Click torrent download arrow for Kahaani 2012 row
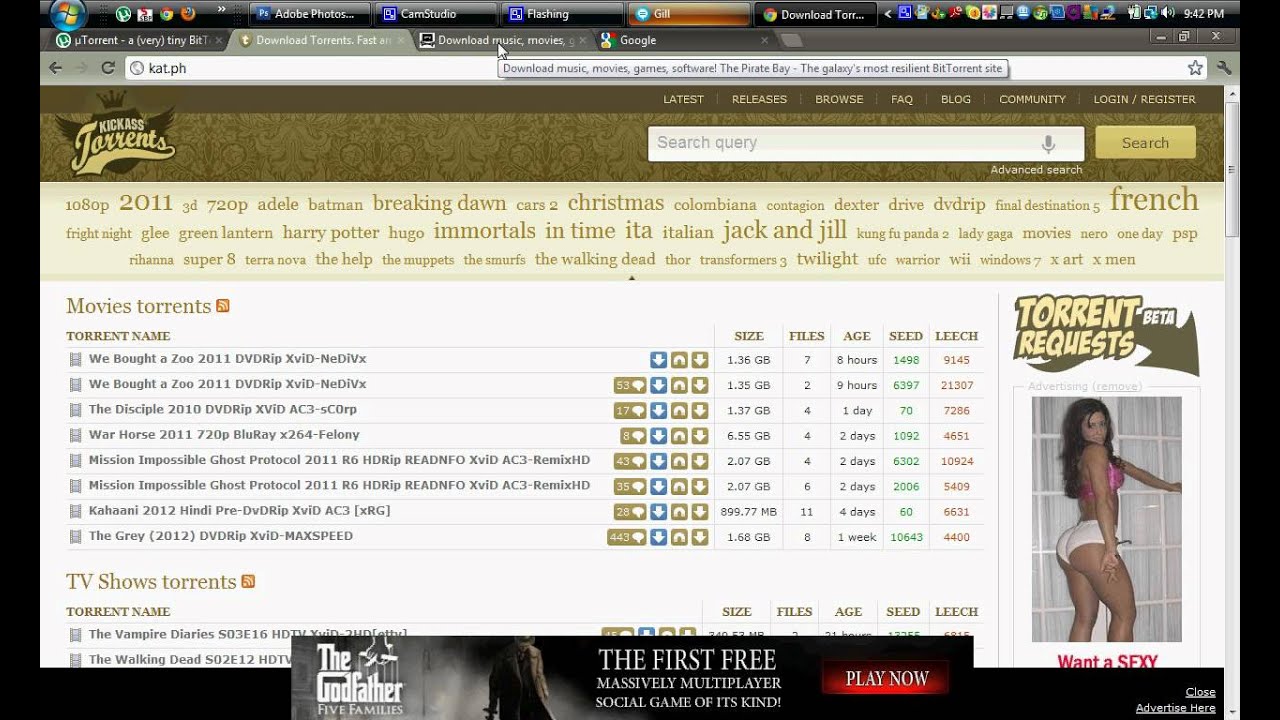 click(x=700, y=512)
